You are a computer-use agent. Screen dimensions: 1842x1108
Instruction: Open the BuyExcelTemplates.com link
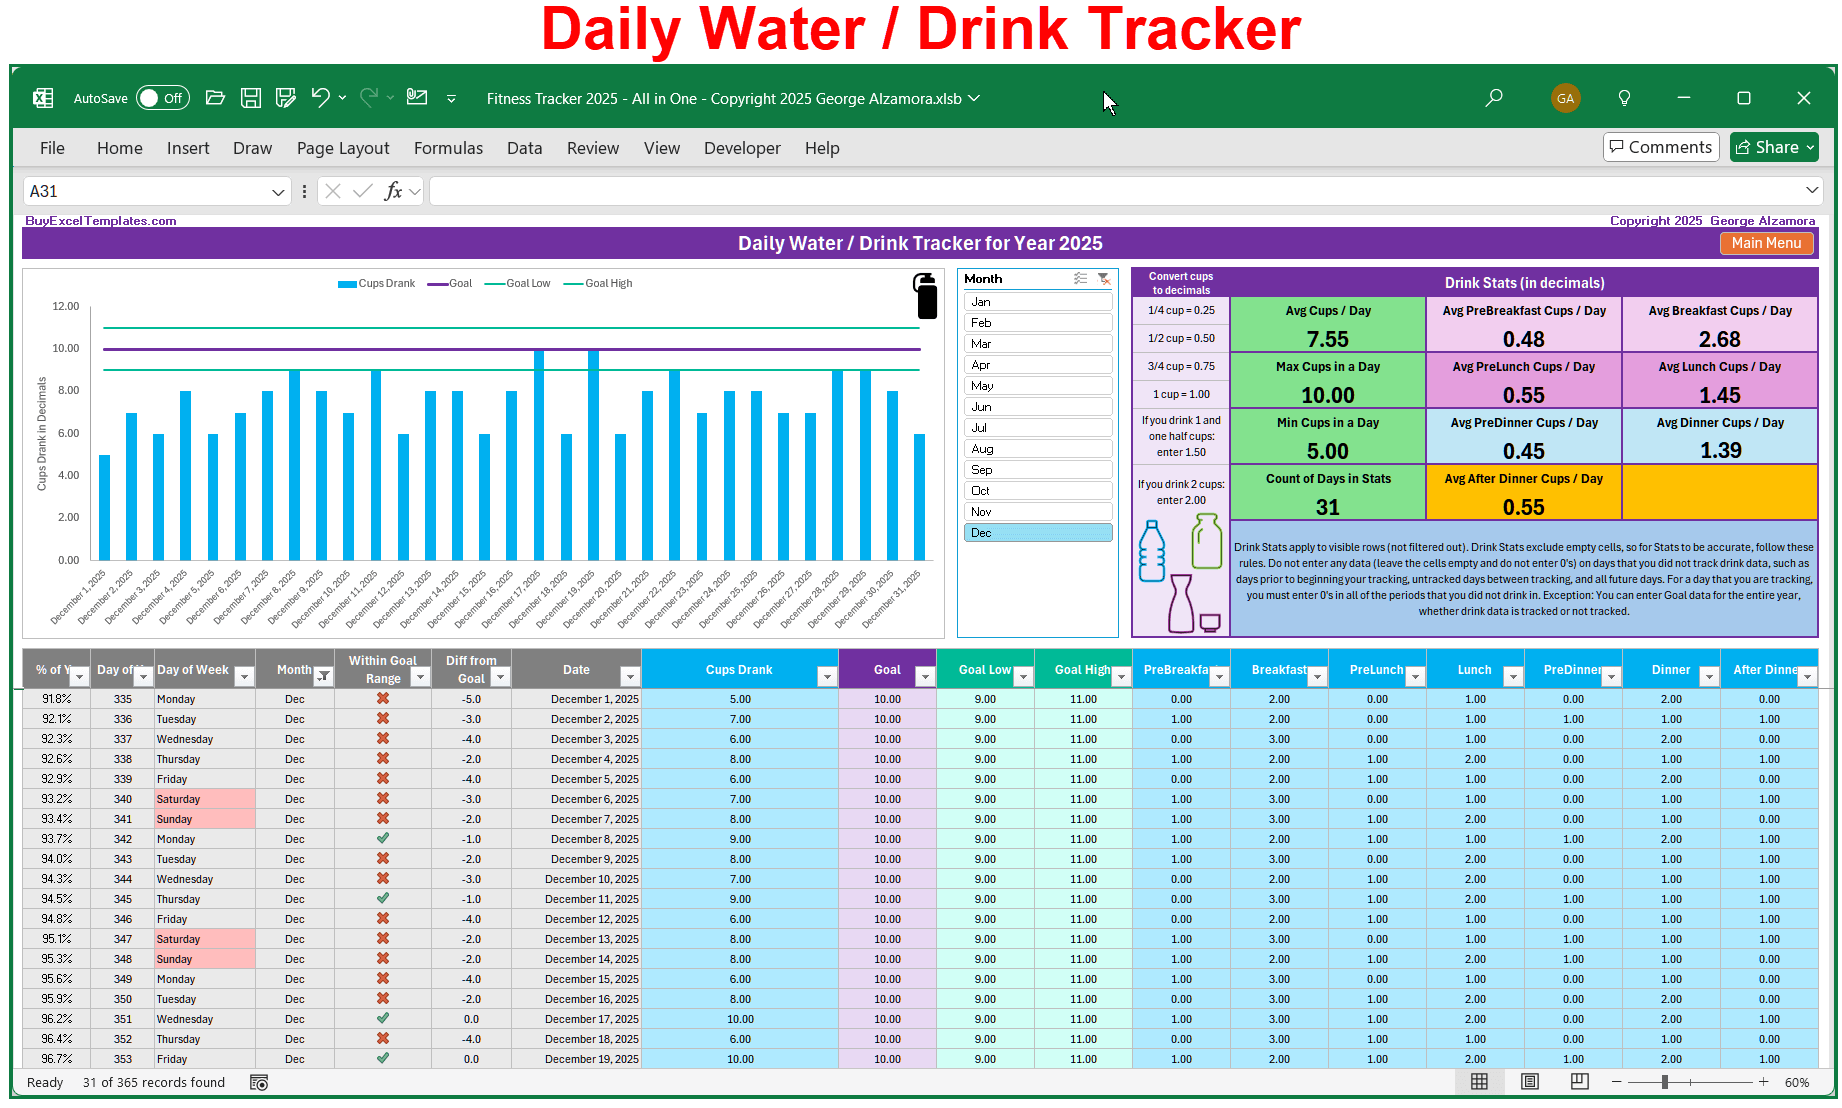click(100, 220)
